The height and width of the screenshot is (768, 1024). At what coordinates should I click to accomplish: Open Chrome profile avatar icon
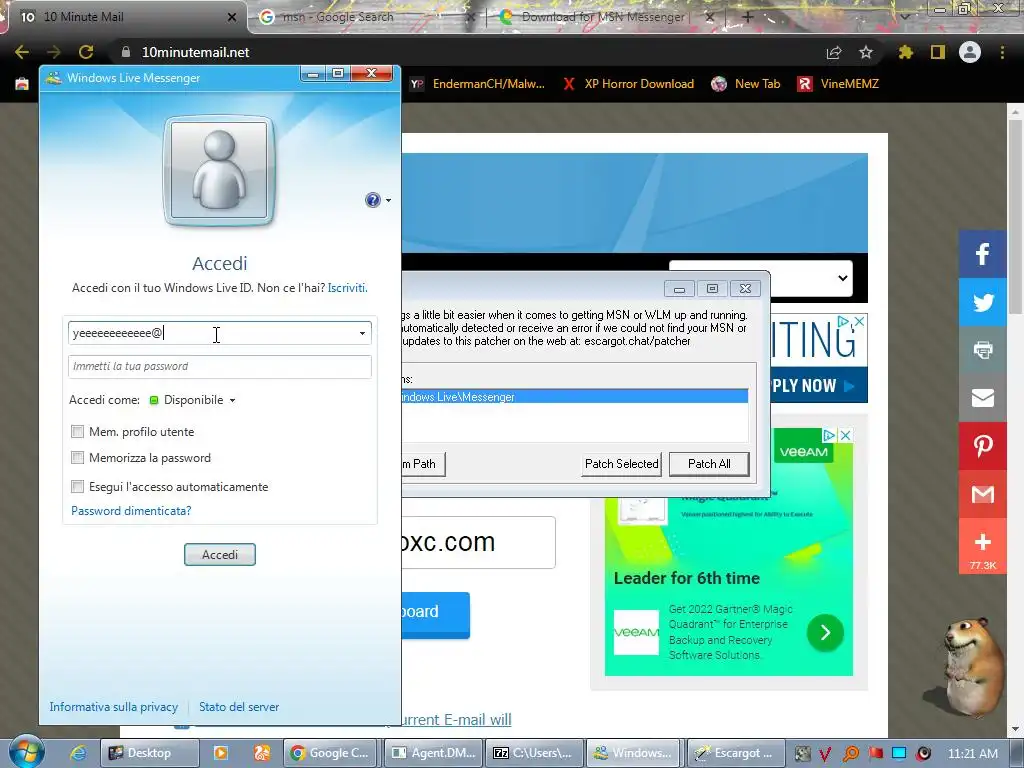pyautogui.click(x=970, y=52)
